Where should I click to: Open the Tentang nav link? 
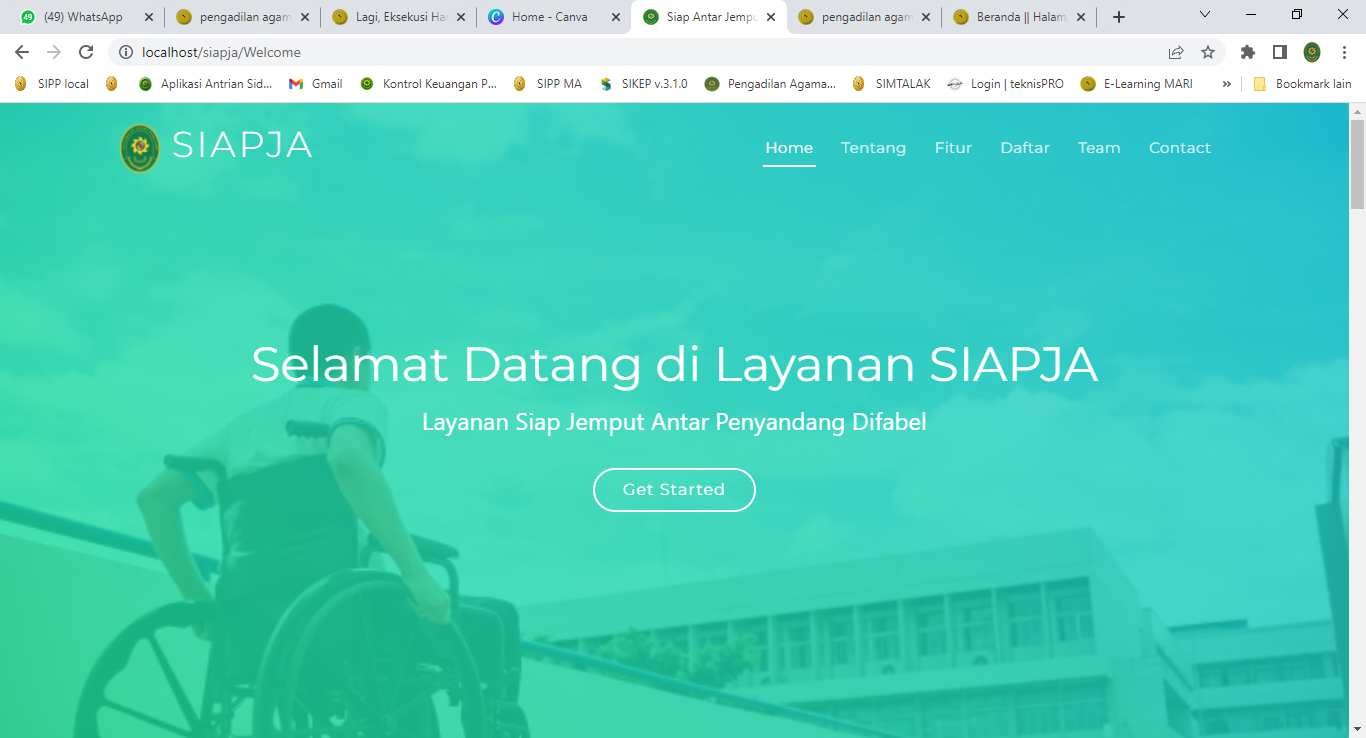873,148
